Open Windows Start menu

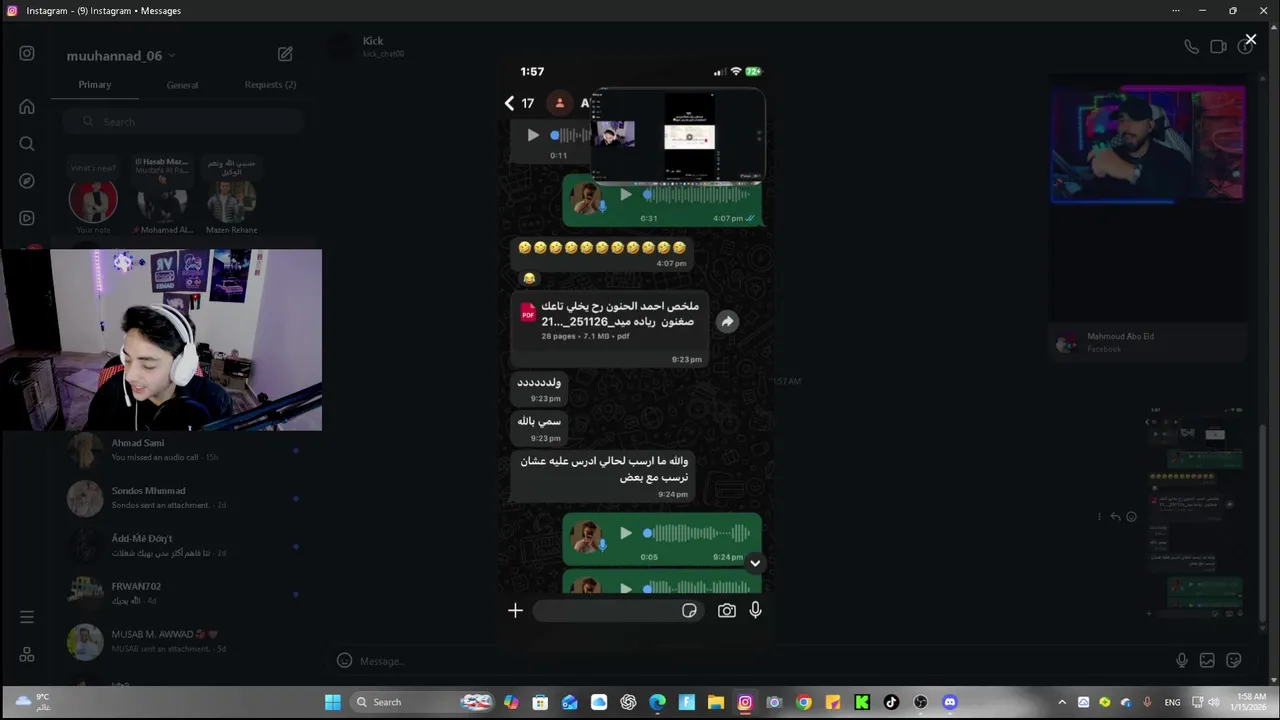point(333,702)
